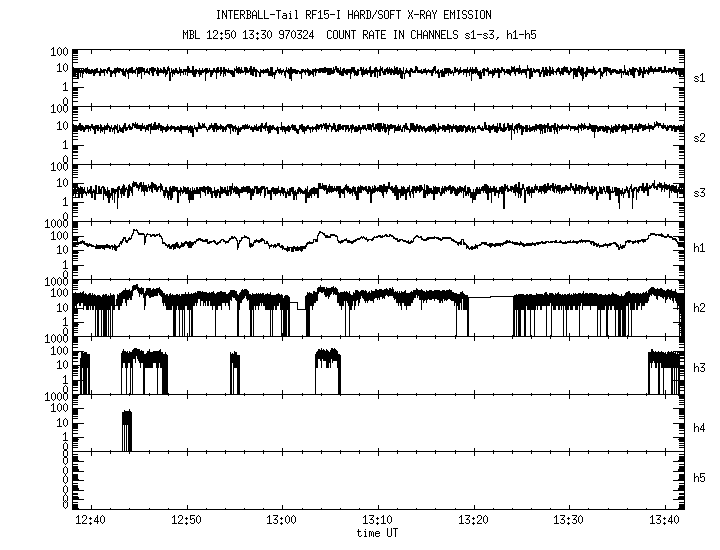Click the INTERBALL-Tail RF15-I plot title
This screenshot has height=550, width=720.
(x=366, y=15)
